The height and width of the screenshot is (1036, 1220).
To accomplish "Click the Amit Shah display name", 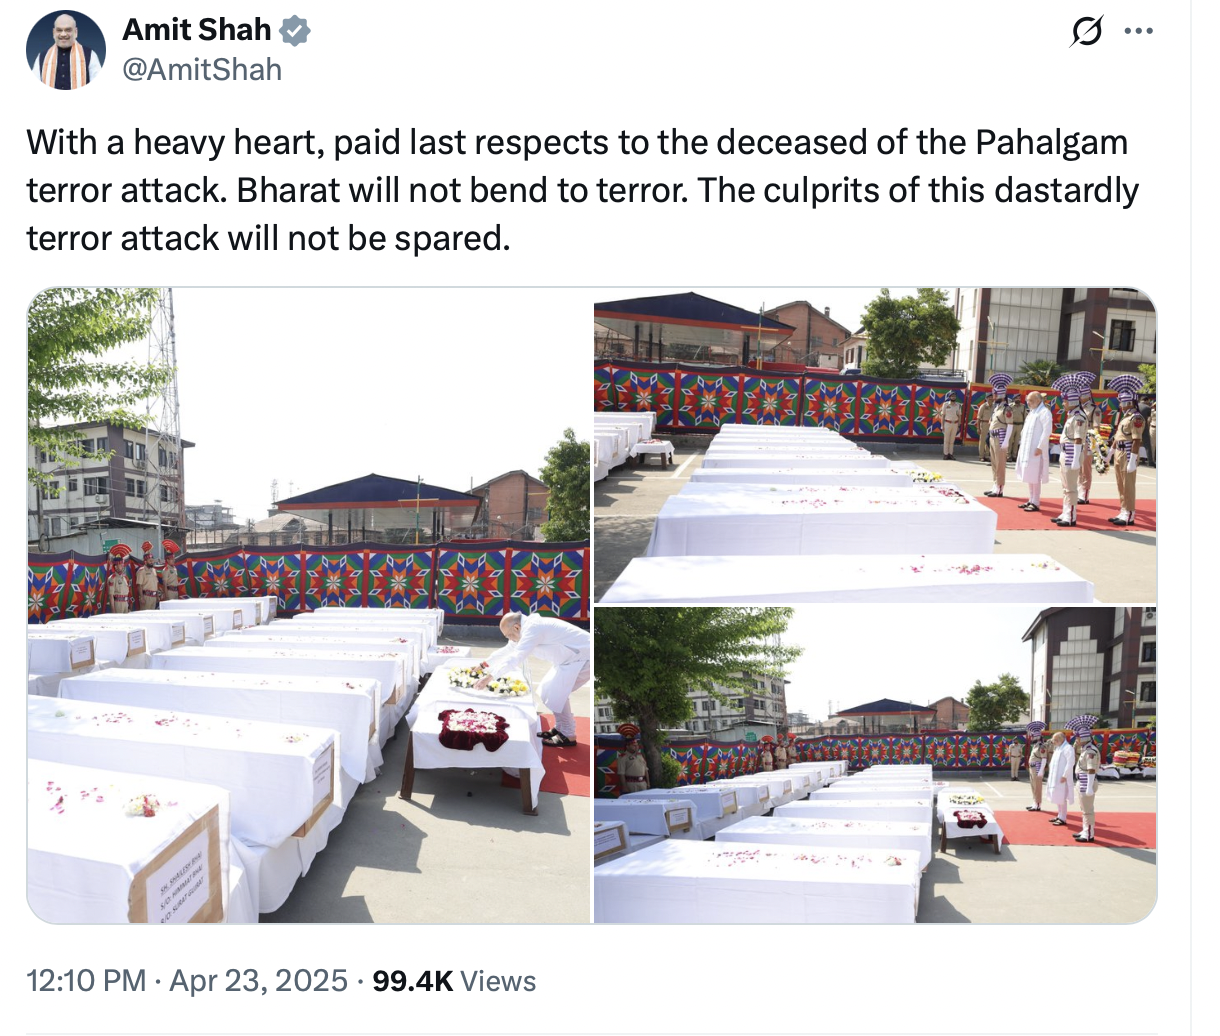I will point(196,30).
